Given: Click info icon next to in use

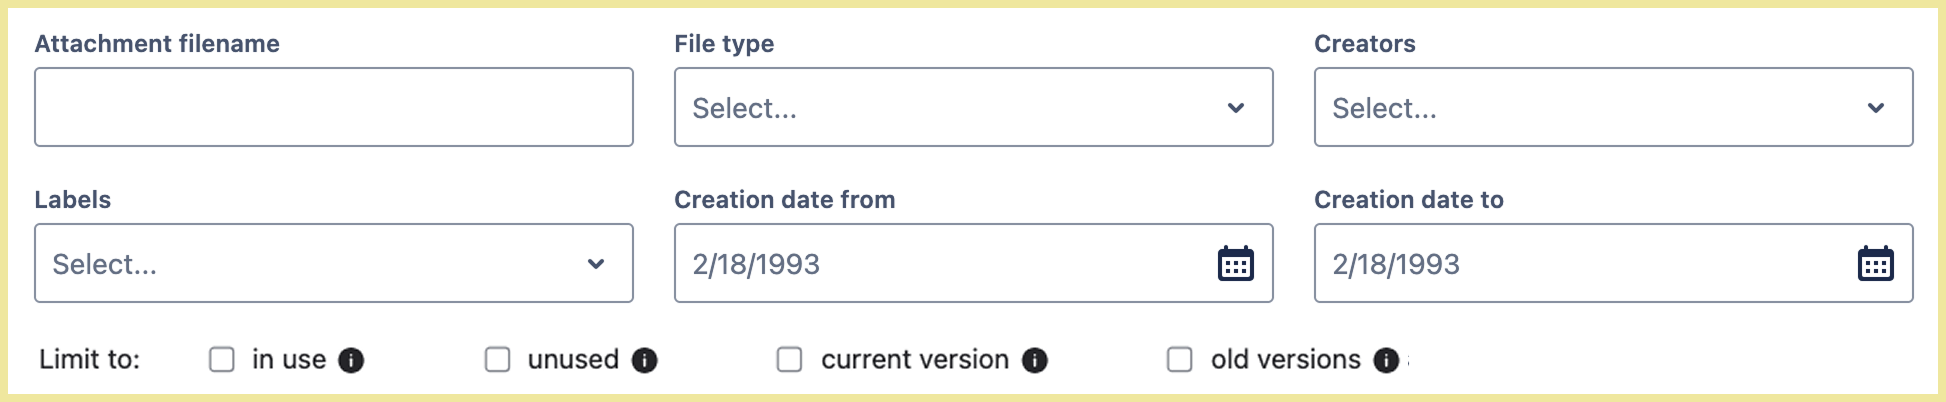Looking at the screenshot, I should click(351, 360).
